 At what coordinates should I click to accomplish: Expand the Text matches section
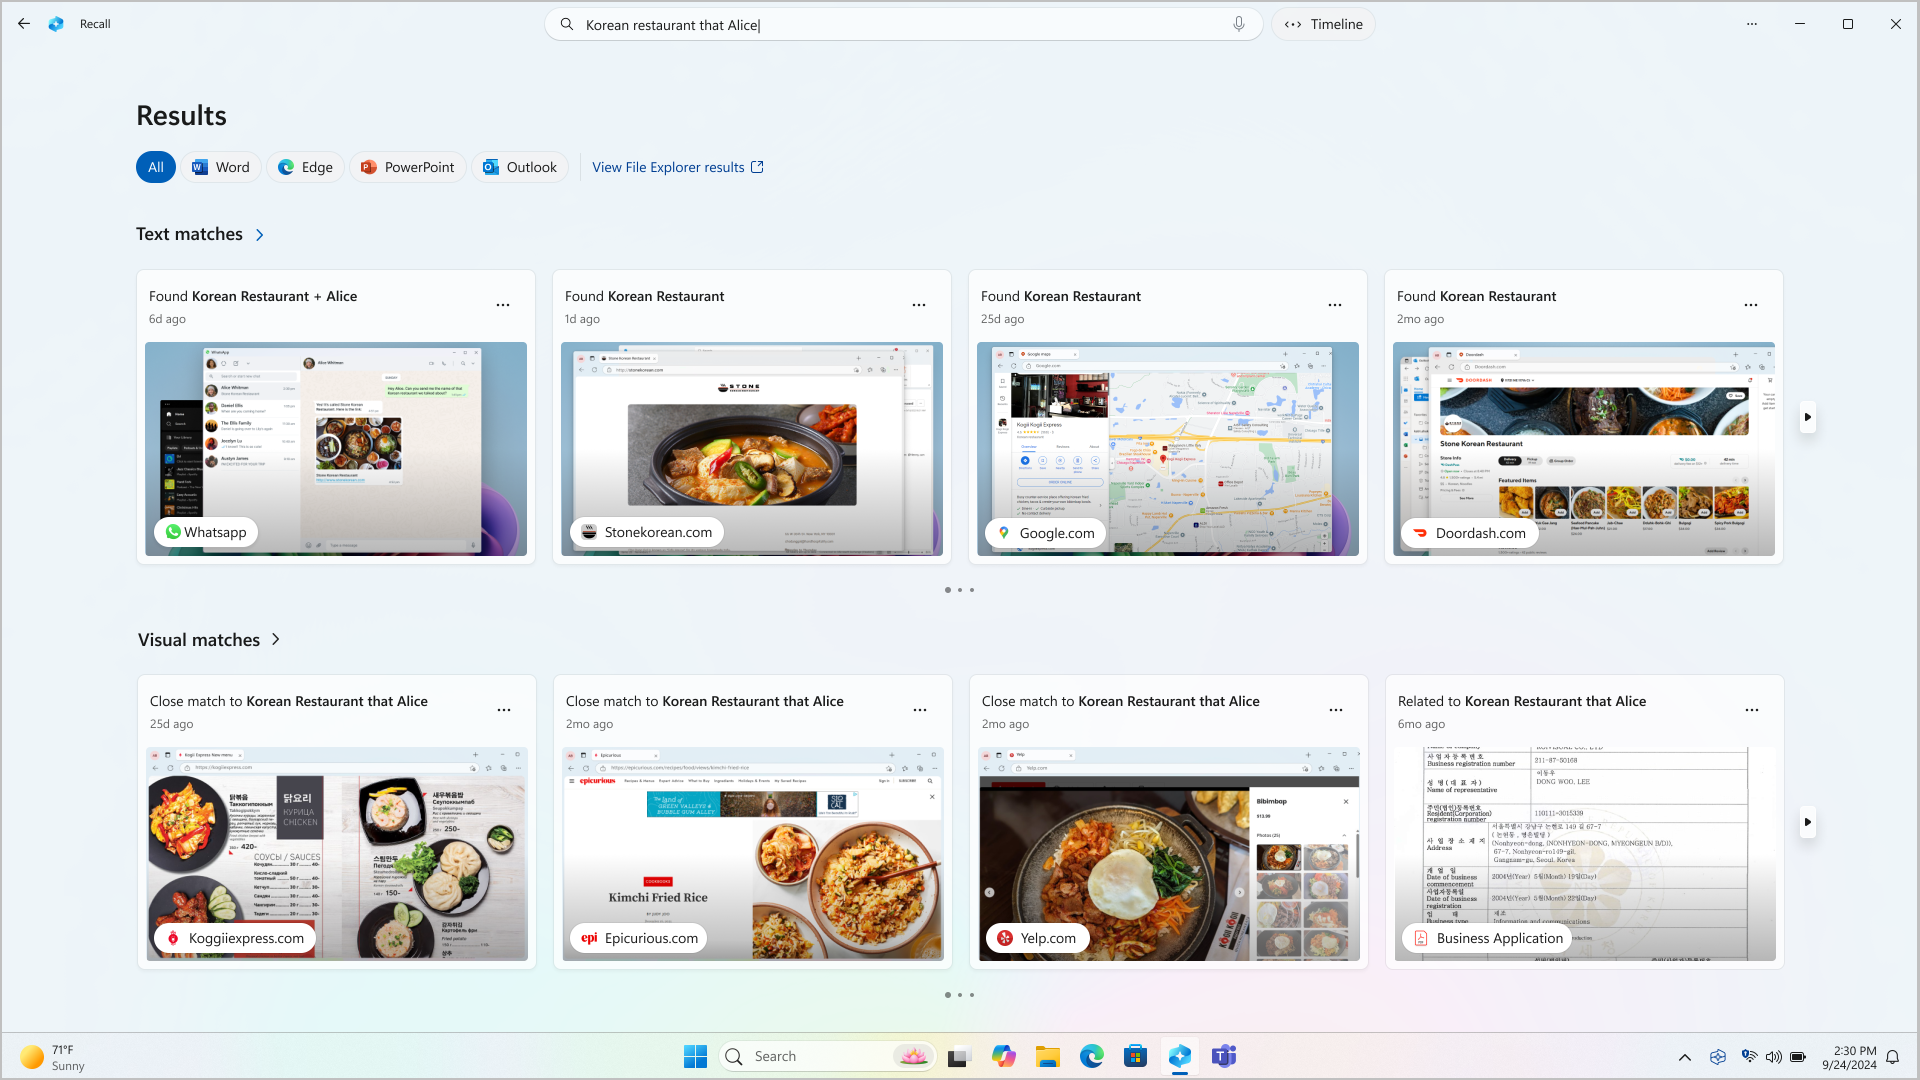point(260,235)
